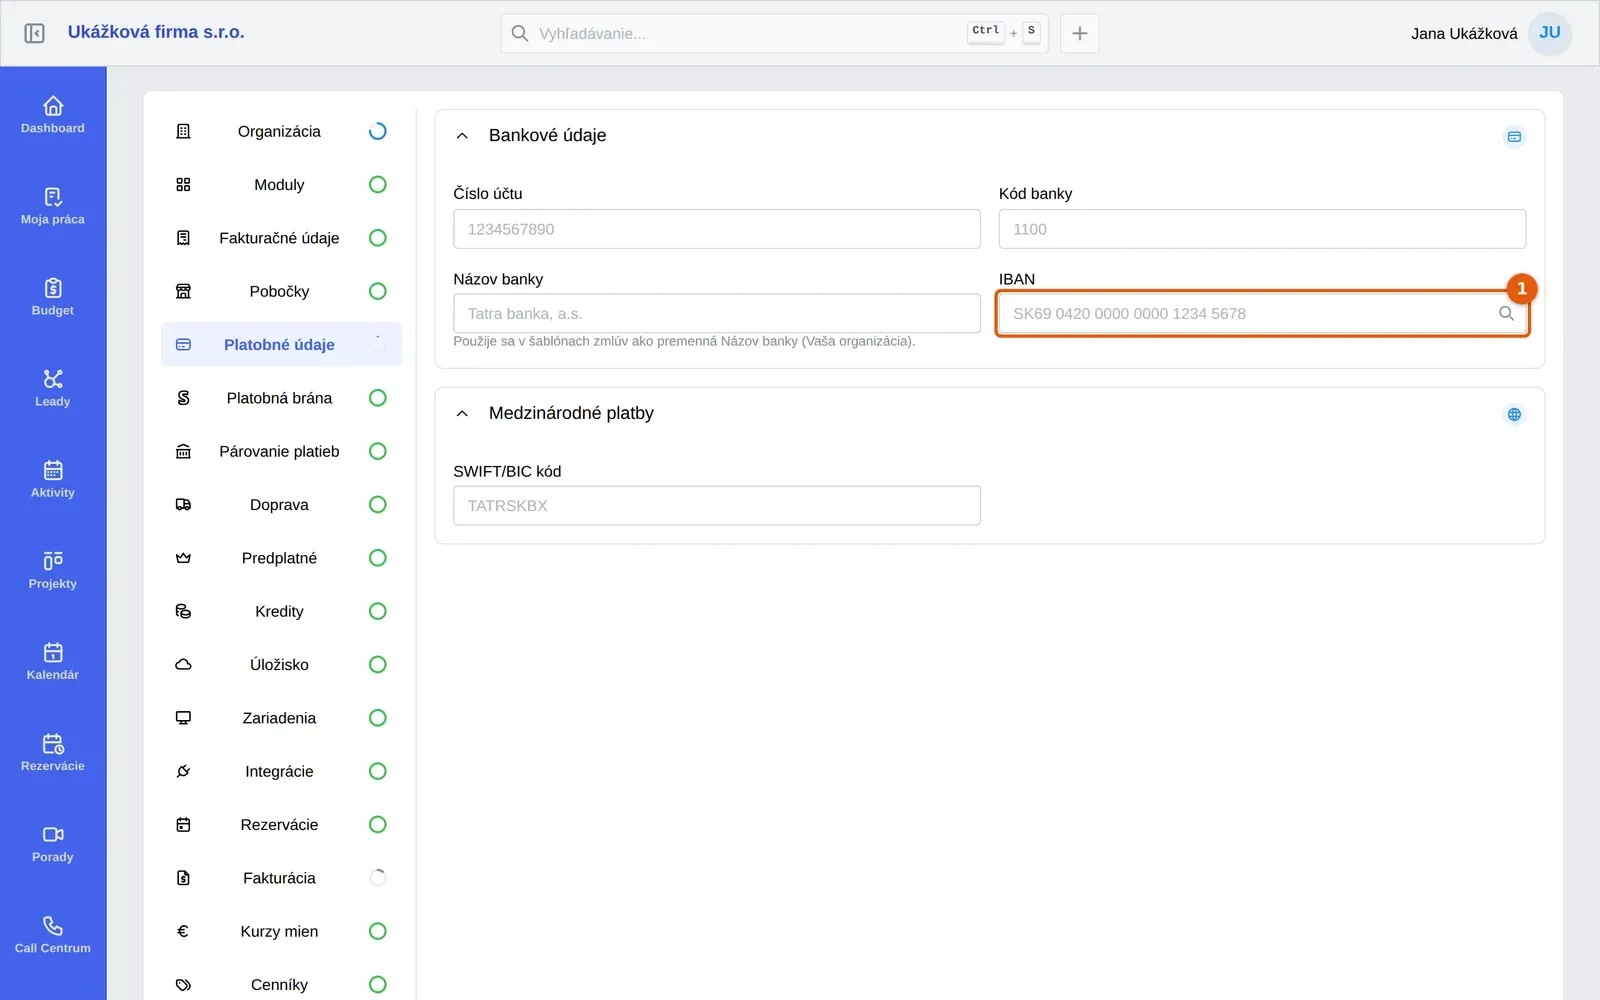
Task: Open Moja práca in the sidebar
Action: (x=53, y=205)
